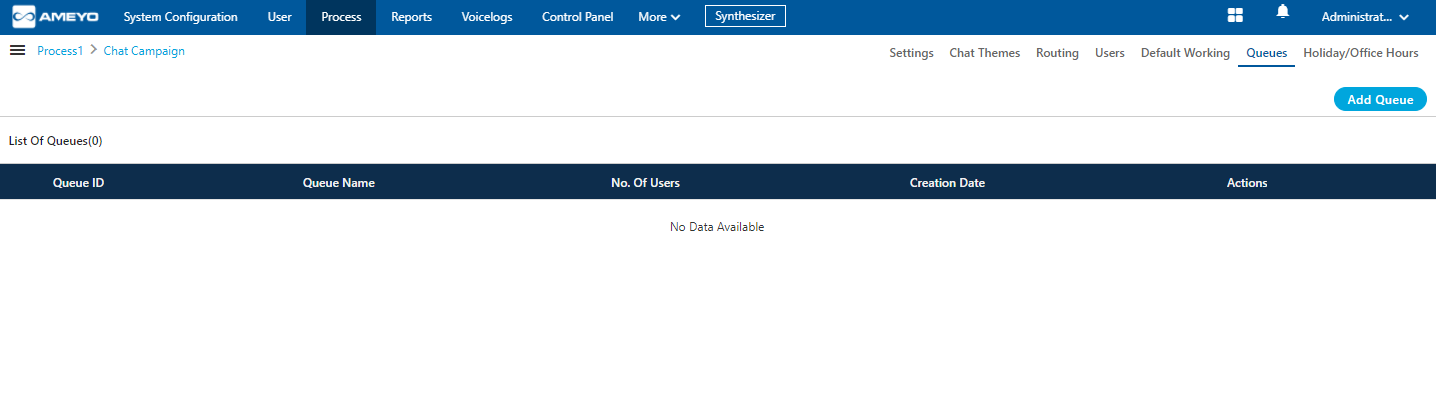Expand the More menu
This screenshot has width=1436, height=400.
(x=659, y=17)
